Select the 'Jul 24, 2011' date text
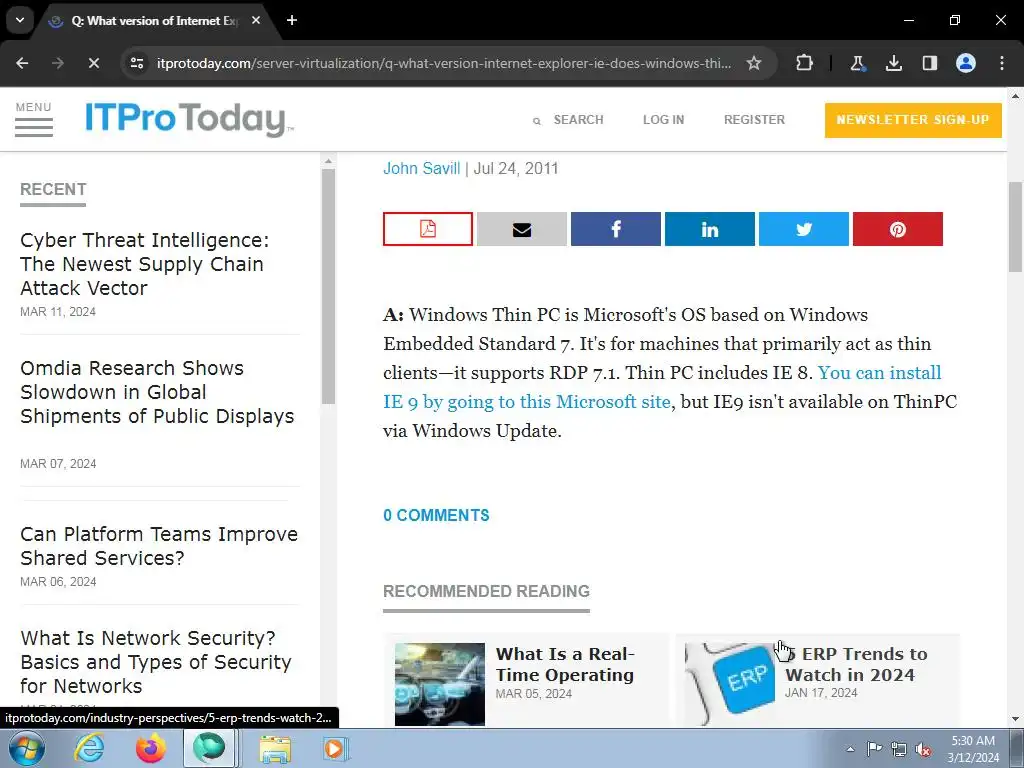Image resolution: width=1024 pixels, height=768 pixels. (x=515, y=168)
